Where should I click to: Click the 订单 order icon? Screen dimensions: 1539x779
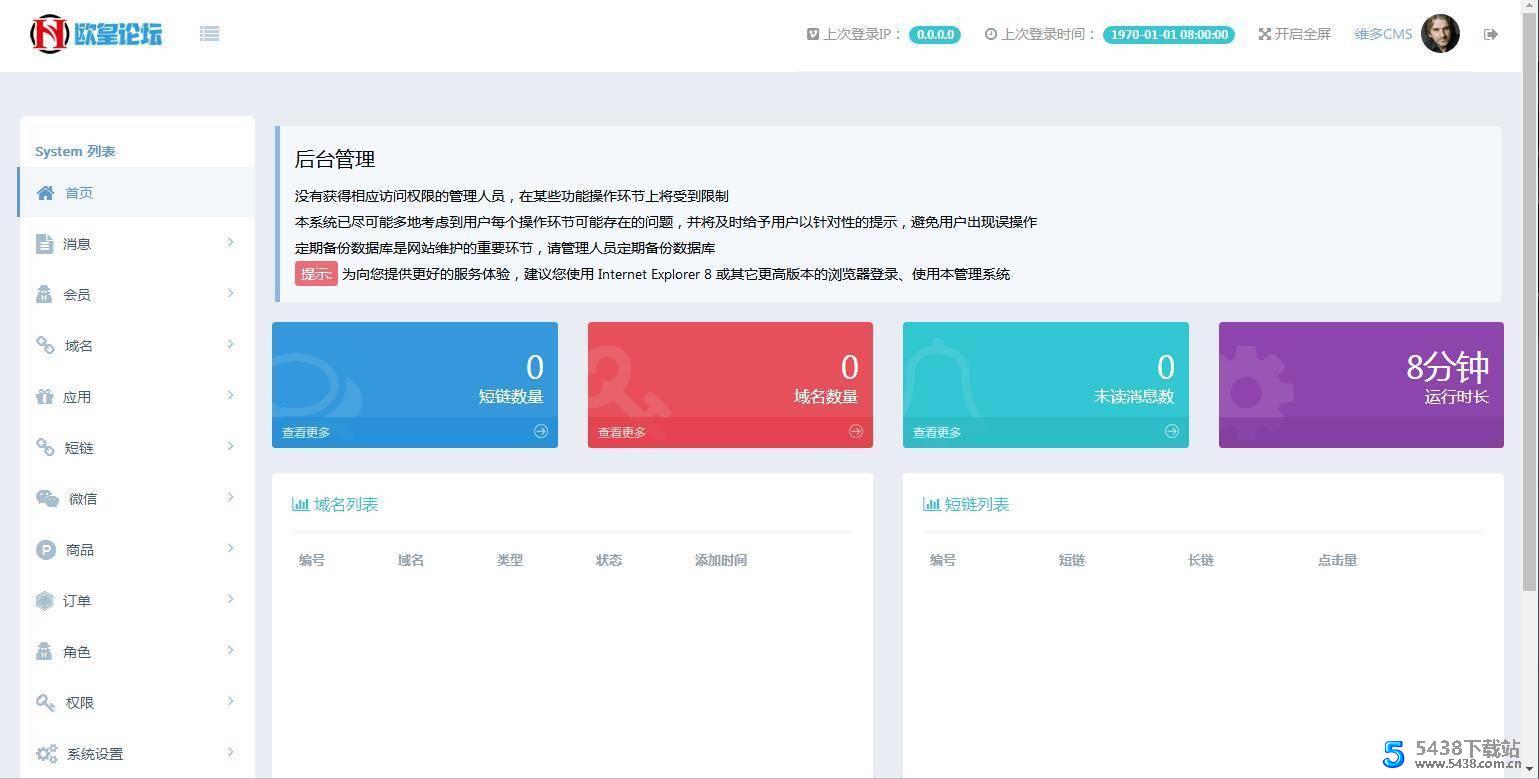coord(45,600)
